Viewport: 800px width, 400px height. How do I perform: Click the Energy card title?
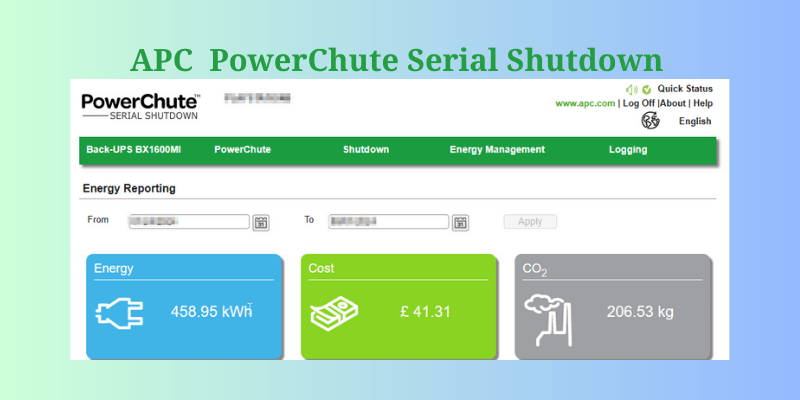pyautogui.click(x=114, y=268)
